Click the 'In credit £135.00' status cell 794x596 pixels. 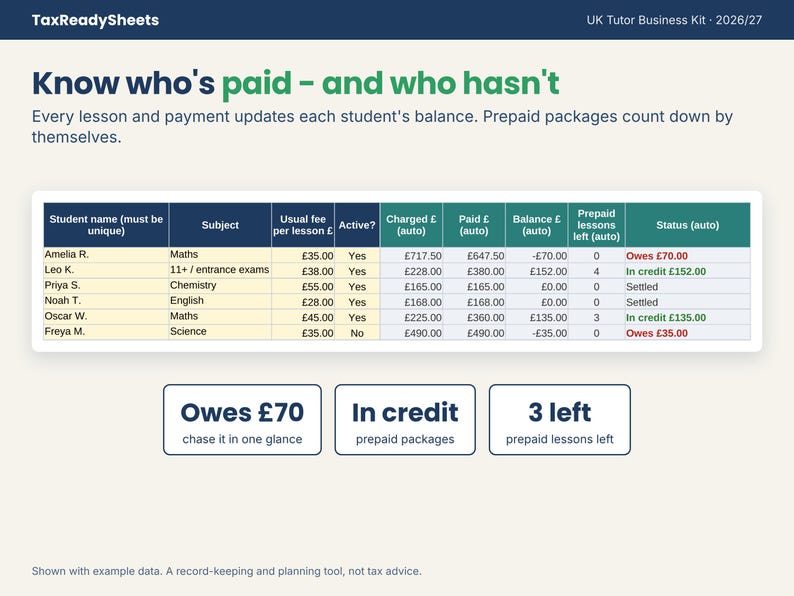pyautogui.click(x=688, y=317)
